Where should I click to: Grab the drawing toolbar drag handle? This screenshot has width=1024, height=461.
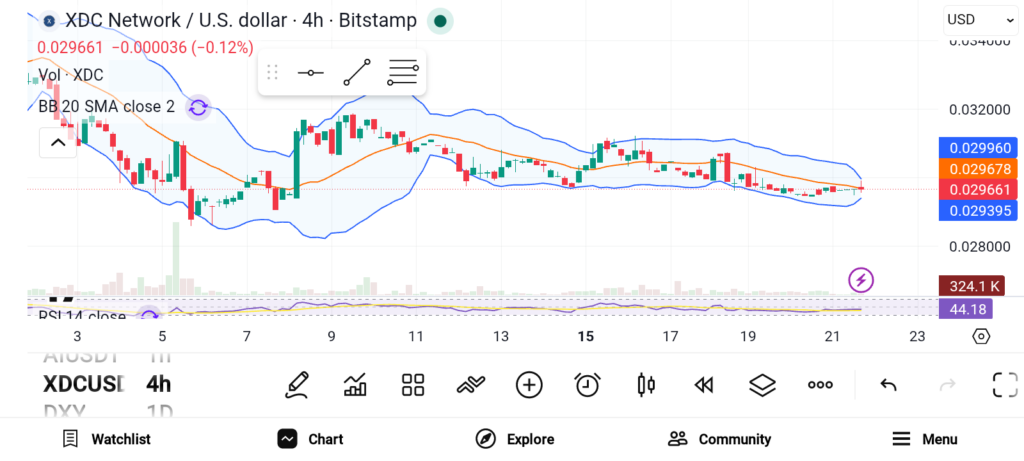click(x=273, y=72)
